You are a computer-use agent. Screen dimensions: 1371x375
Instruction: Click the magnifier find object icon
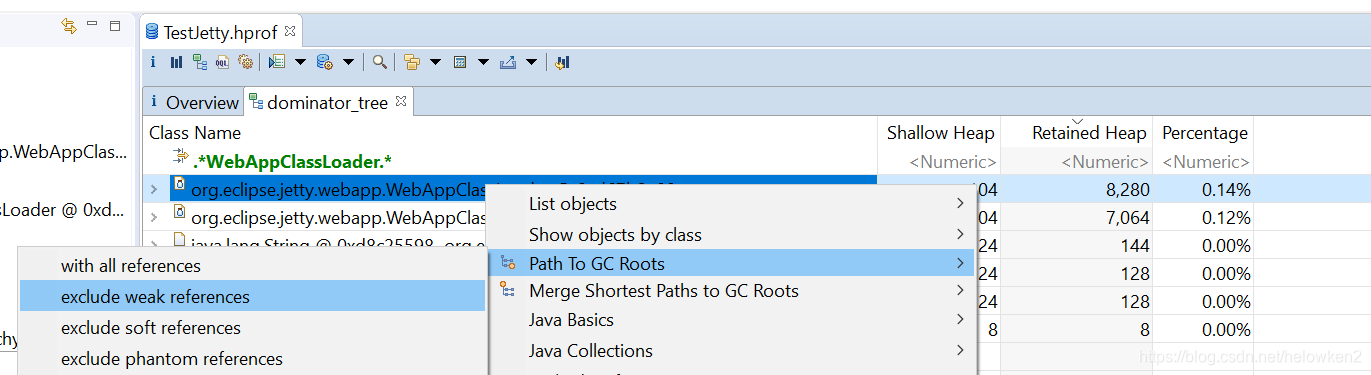tap(380, 62)
